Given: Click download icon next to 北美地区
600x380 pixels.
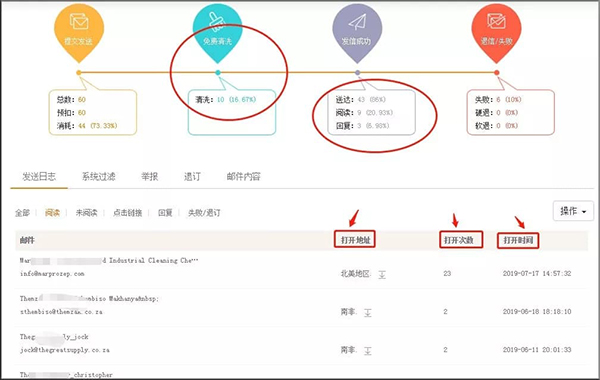Looking at the screenshot, I should (382, 274).
